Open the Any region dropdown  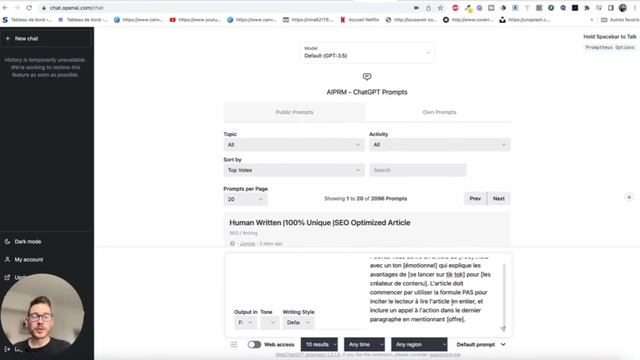click(419, 344)
